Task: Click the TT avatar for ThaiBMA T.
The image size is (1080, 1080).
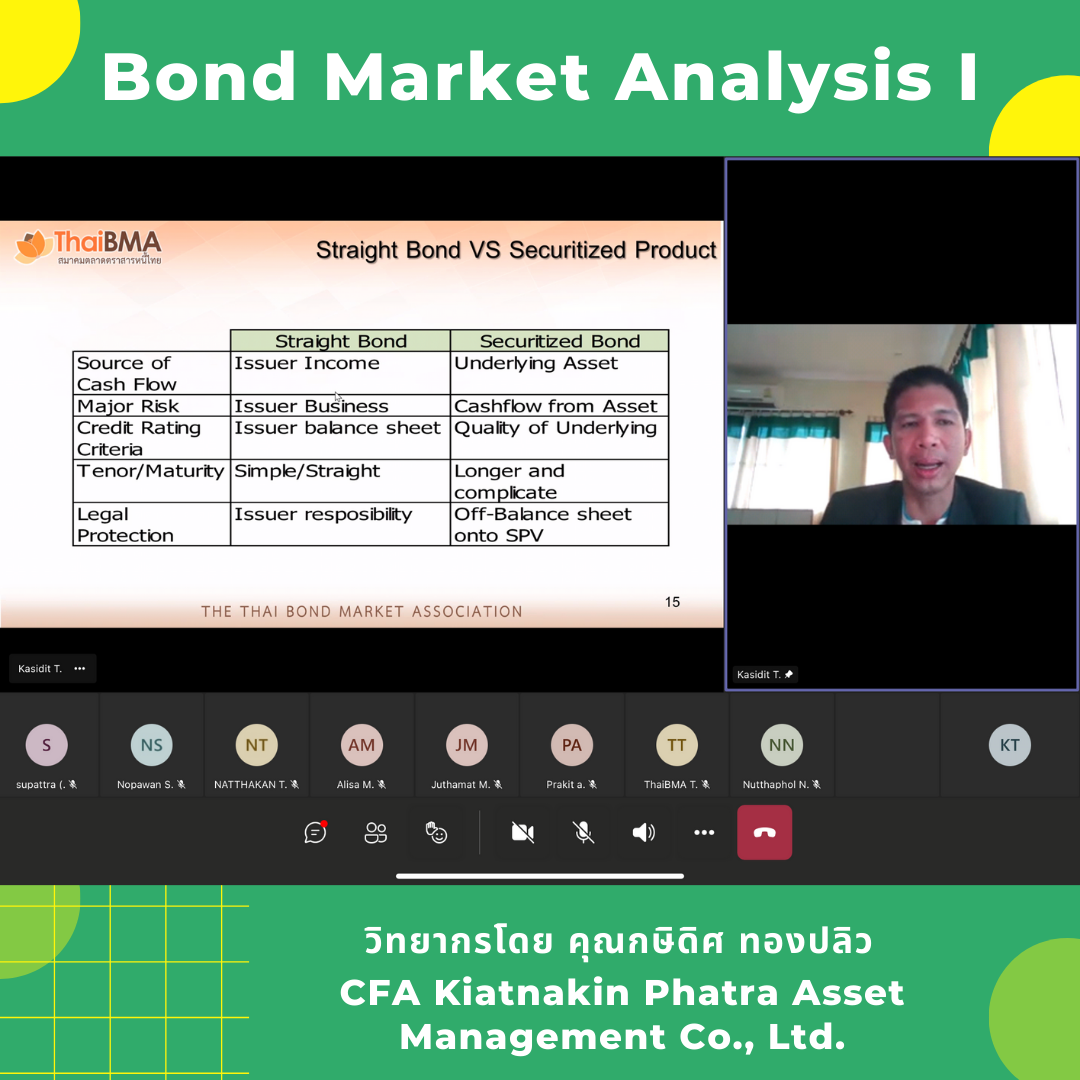Action: pyautogui.click(x=677, y=745)
